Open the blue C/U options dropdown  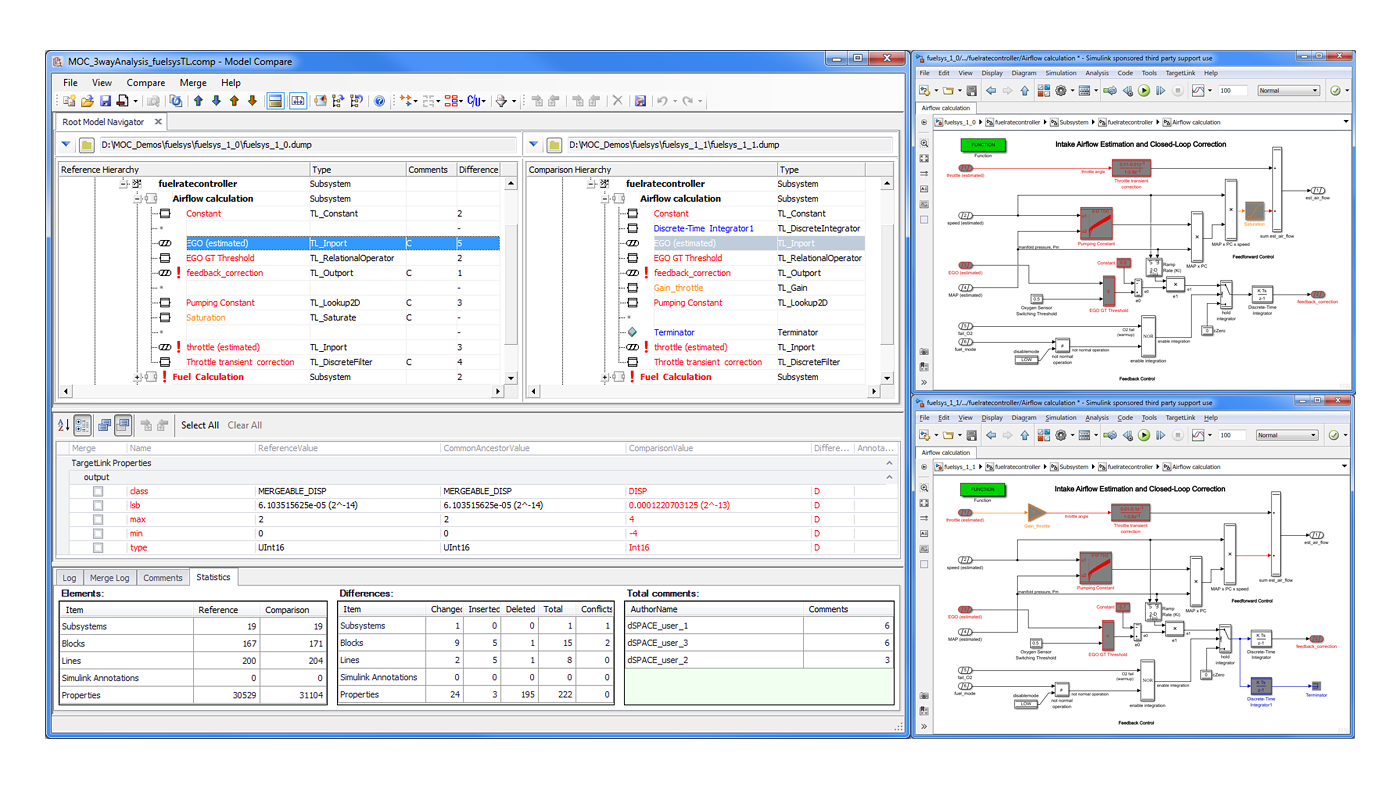coord(476,101)
